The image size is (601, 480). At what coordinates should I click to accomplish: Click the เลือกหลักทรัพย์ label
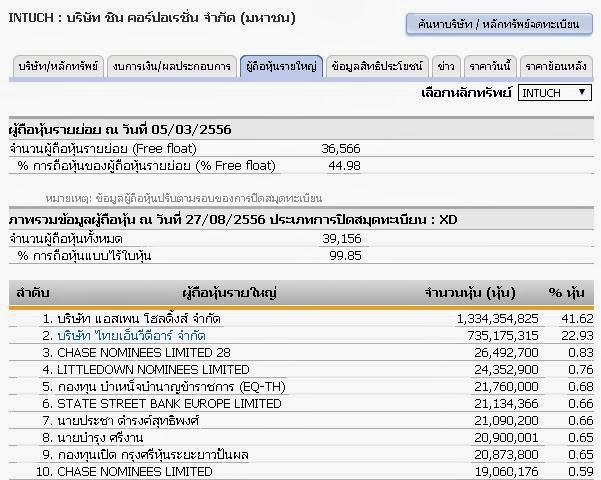[466, 93]
